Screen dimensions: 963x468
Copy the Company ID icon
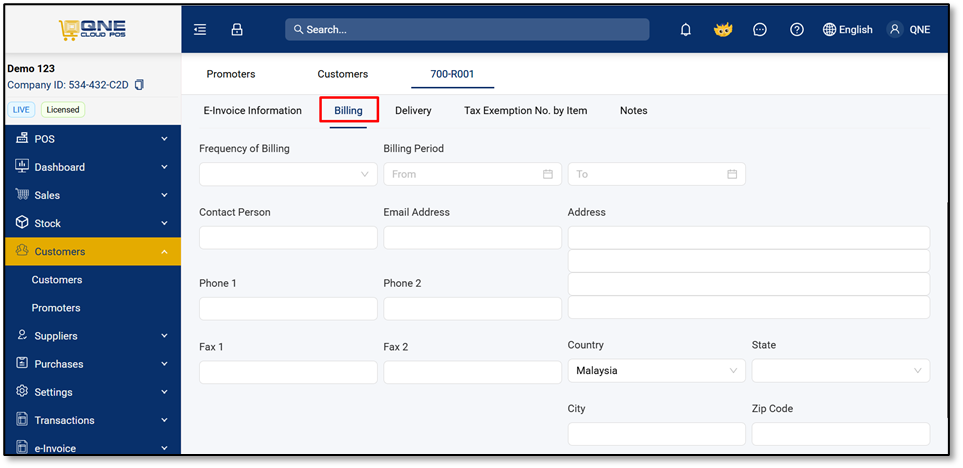pyautogui.click(x=139, y=85)
